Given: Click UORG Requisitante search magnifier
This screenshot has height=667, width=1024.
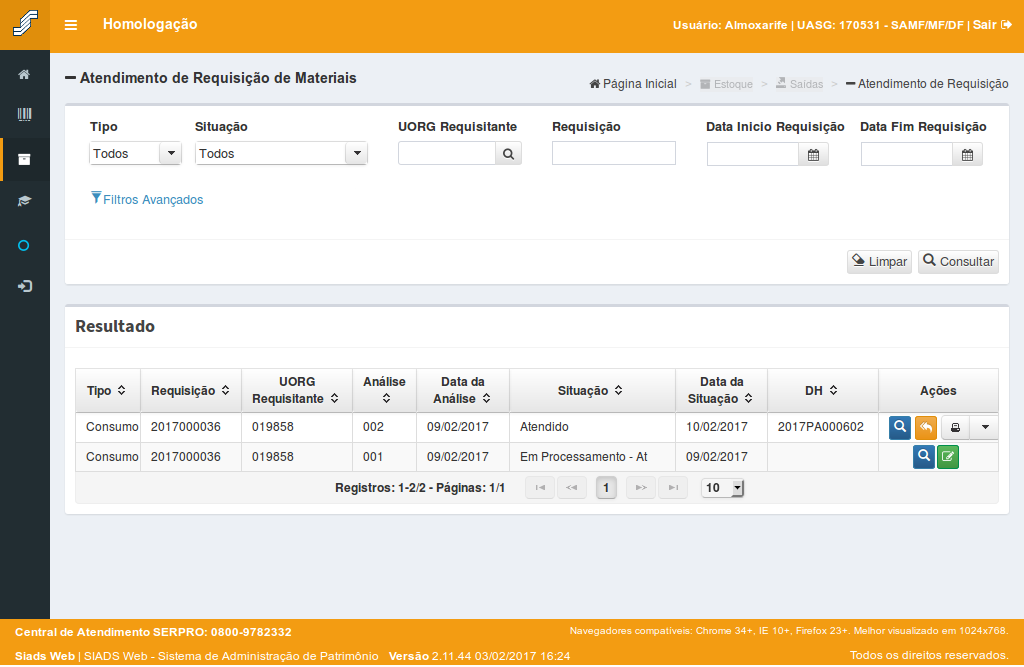Looking at the screenshot, I should tap(508, 154).
